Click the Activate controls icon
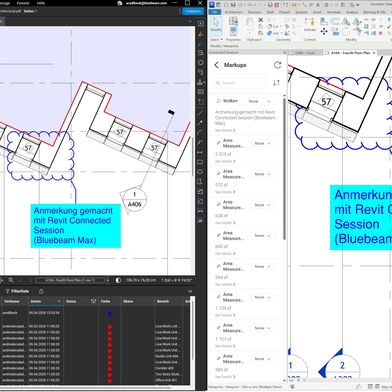This screenshot has height=392, width=392. click(x=310, y=24)
